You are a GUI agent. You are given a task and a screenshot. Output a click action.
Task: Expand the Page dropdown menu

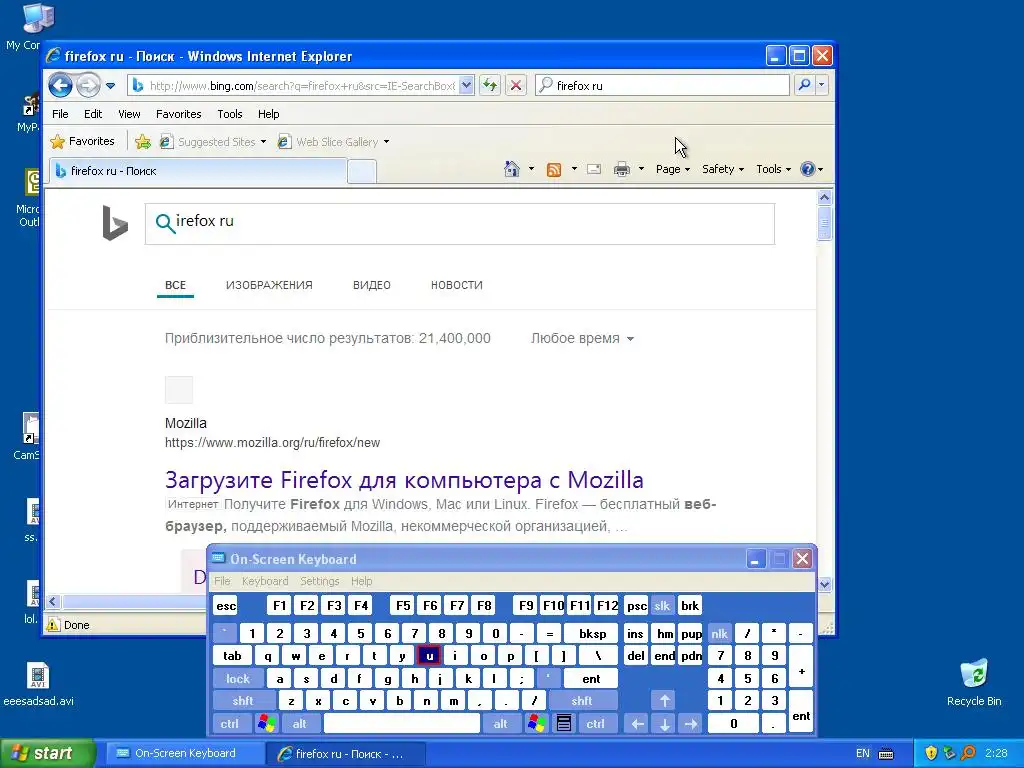pos(673,169)
